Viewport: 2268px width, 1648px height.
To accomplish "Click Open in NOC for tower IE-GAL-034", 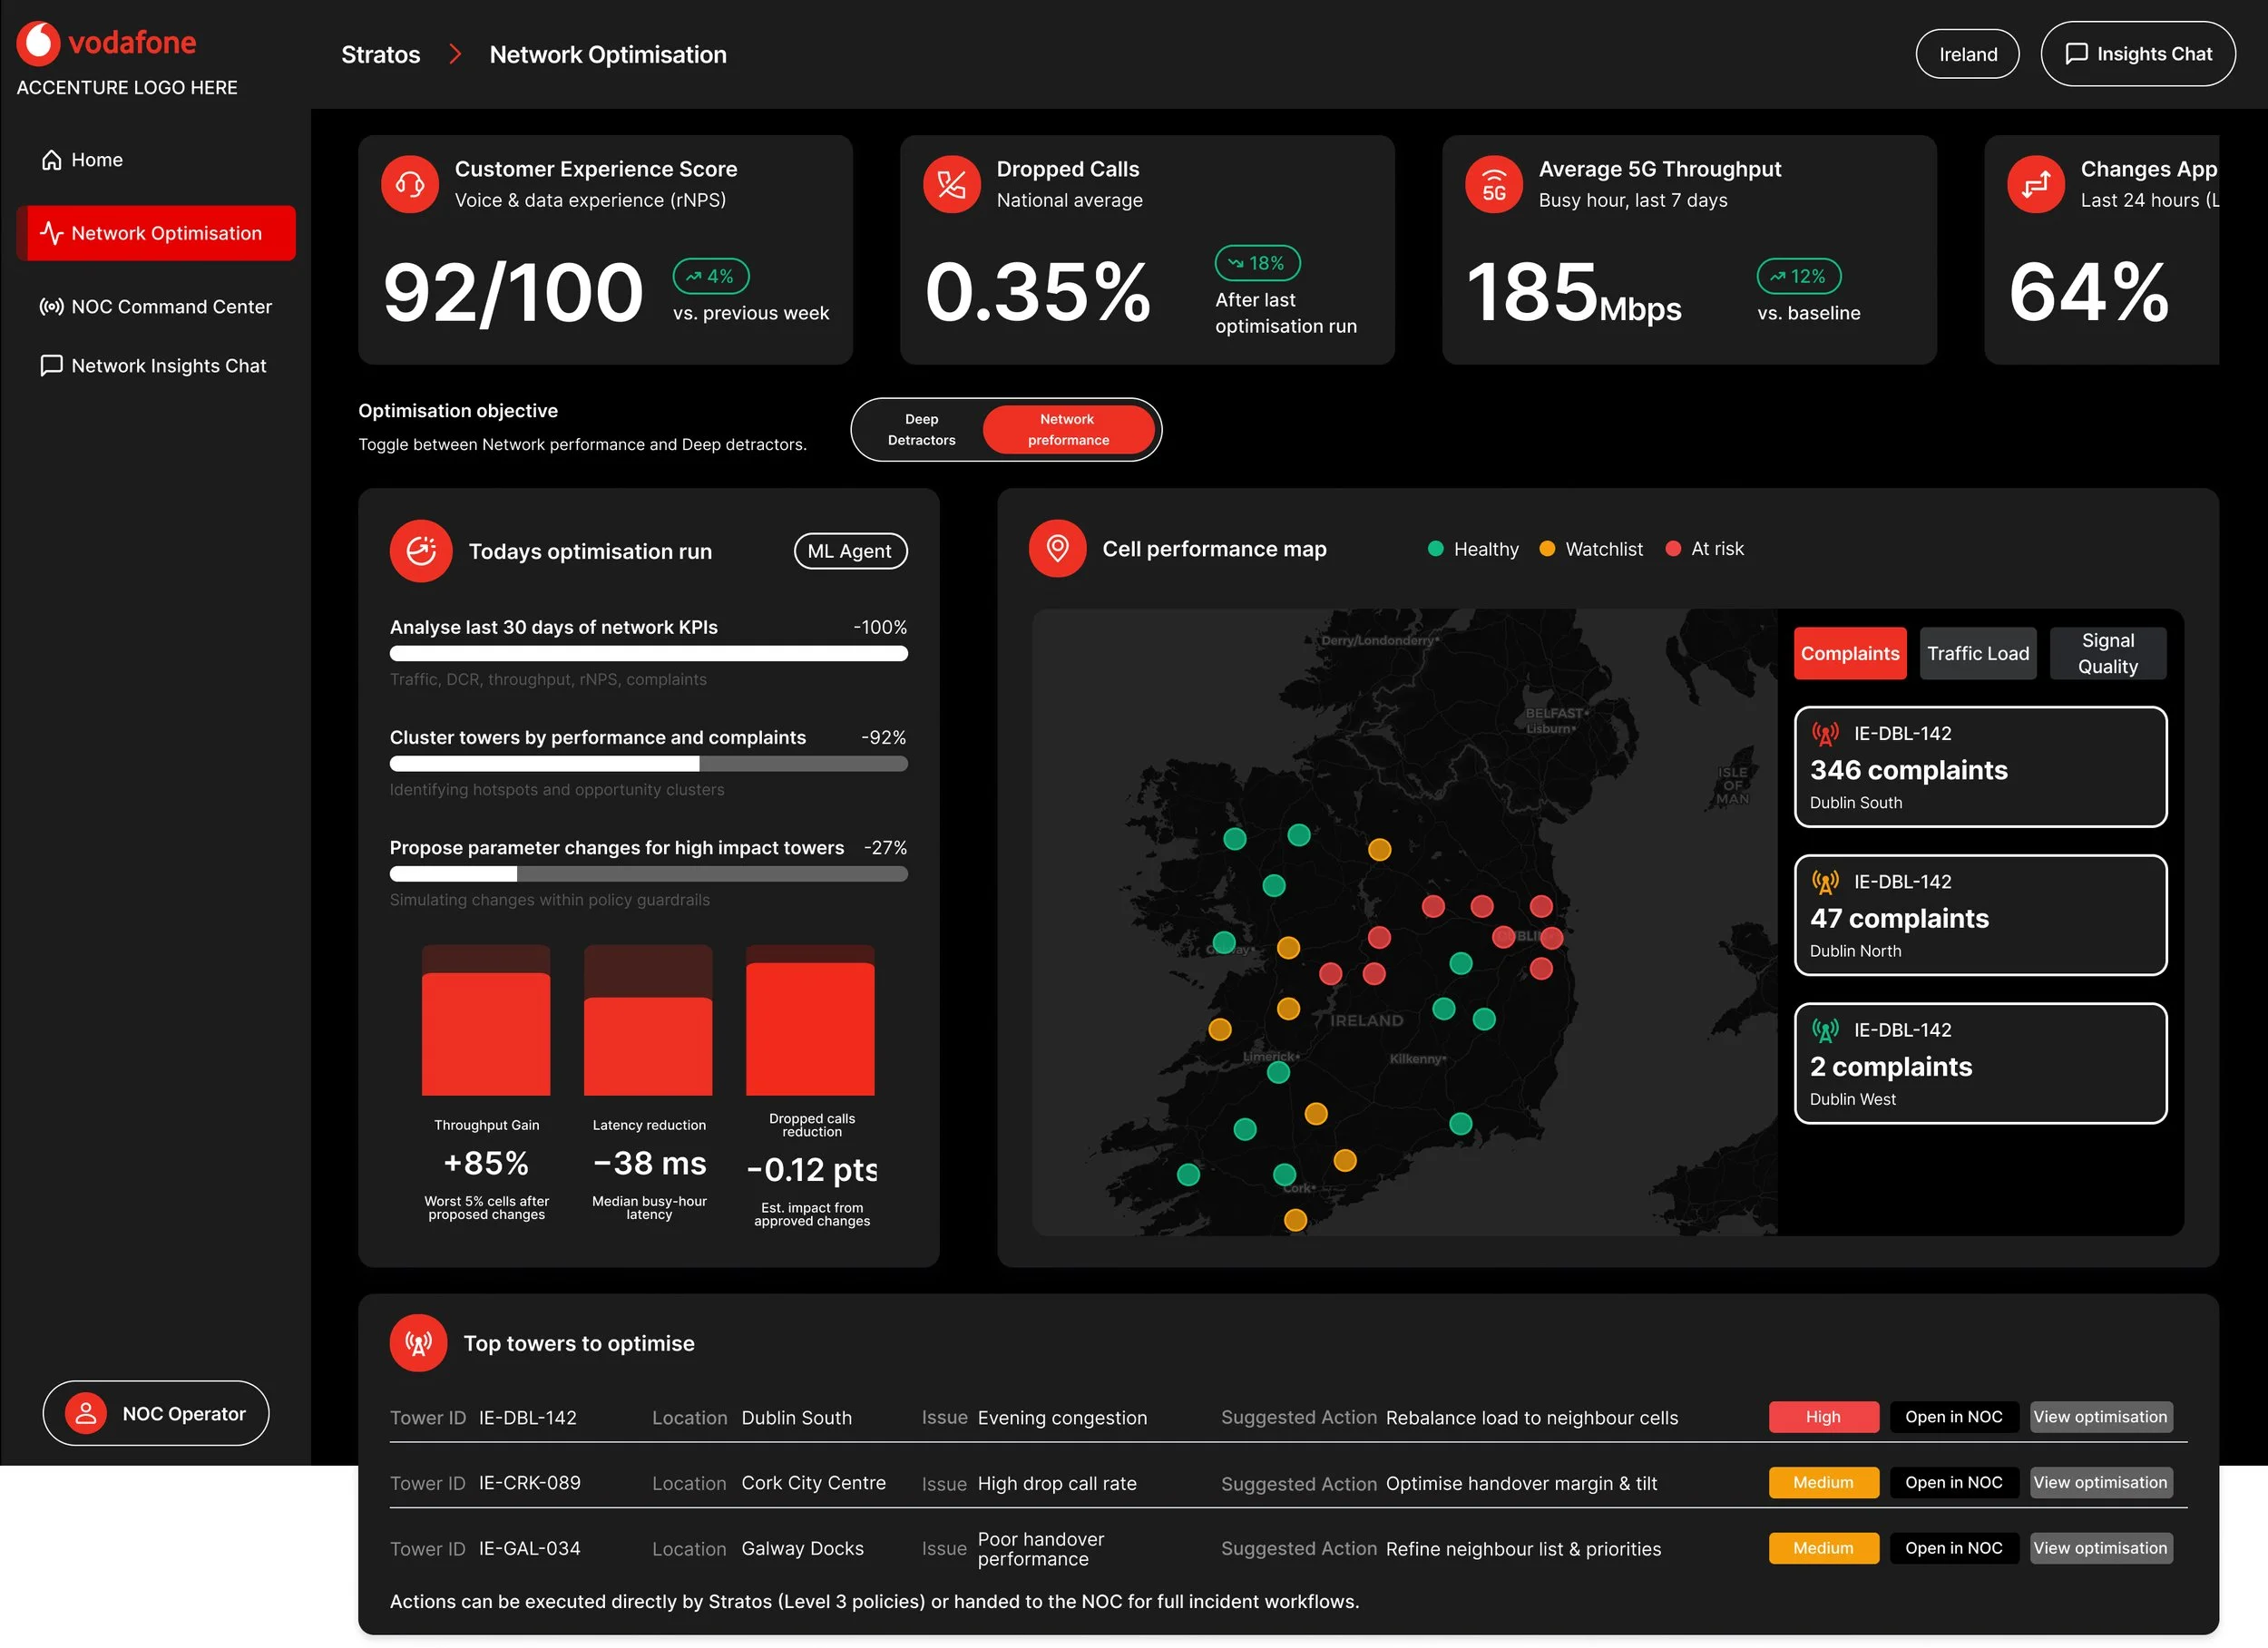I will [x=1953, y=1549].
